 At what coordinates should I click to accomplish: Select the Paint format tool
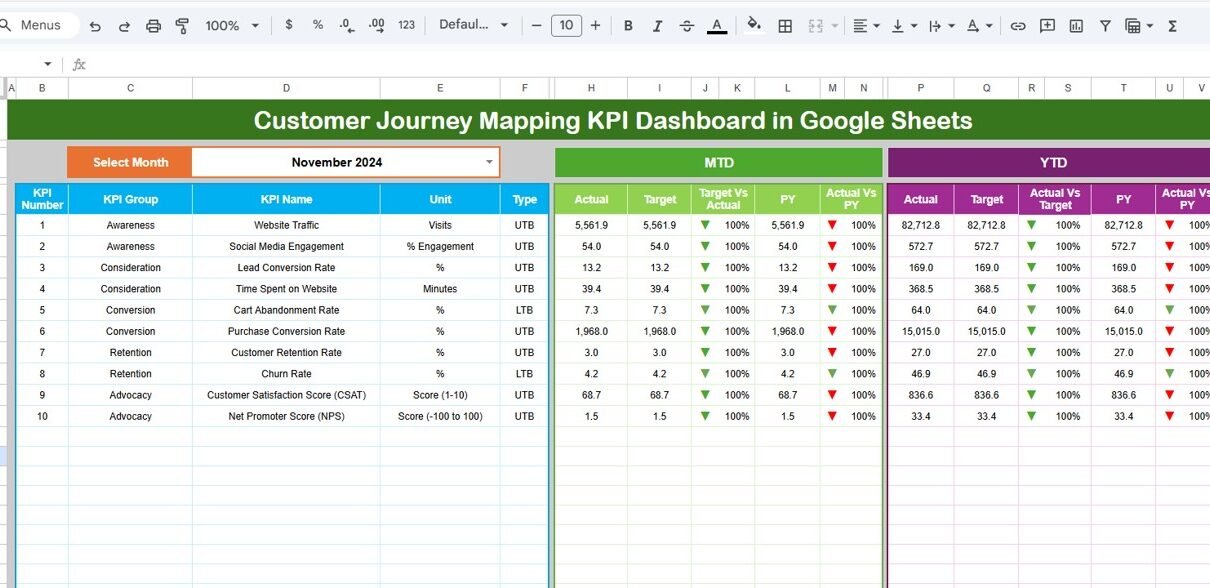click(x=182, y=26)
